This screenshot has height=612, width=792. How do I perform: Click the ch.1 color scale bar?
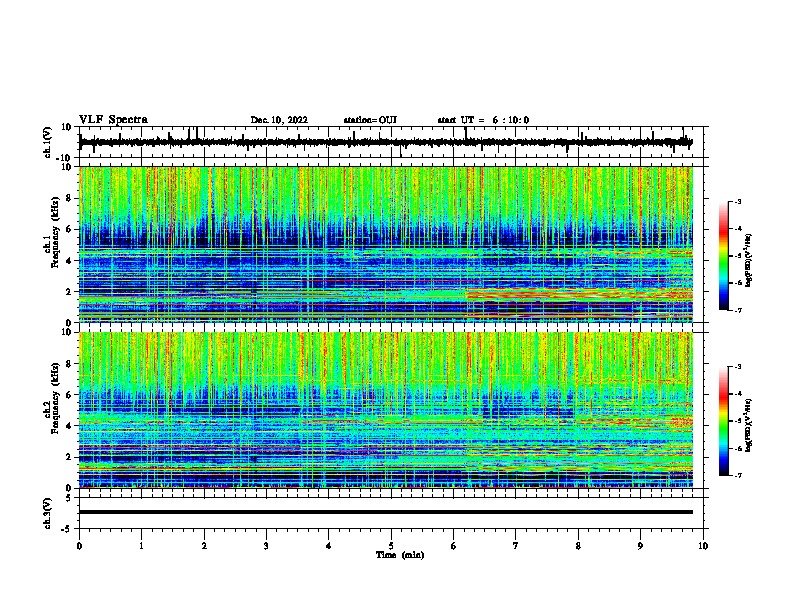723,256
